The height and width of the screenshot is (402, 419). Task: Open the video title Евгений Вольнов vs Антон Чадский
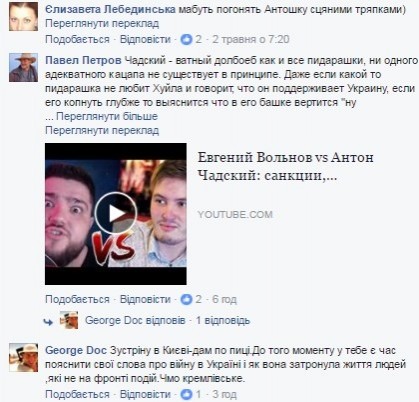coord(286,166)
